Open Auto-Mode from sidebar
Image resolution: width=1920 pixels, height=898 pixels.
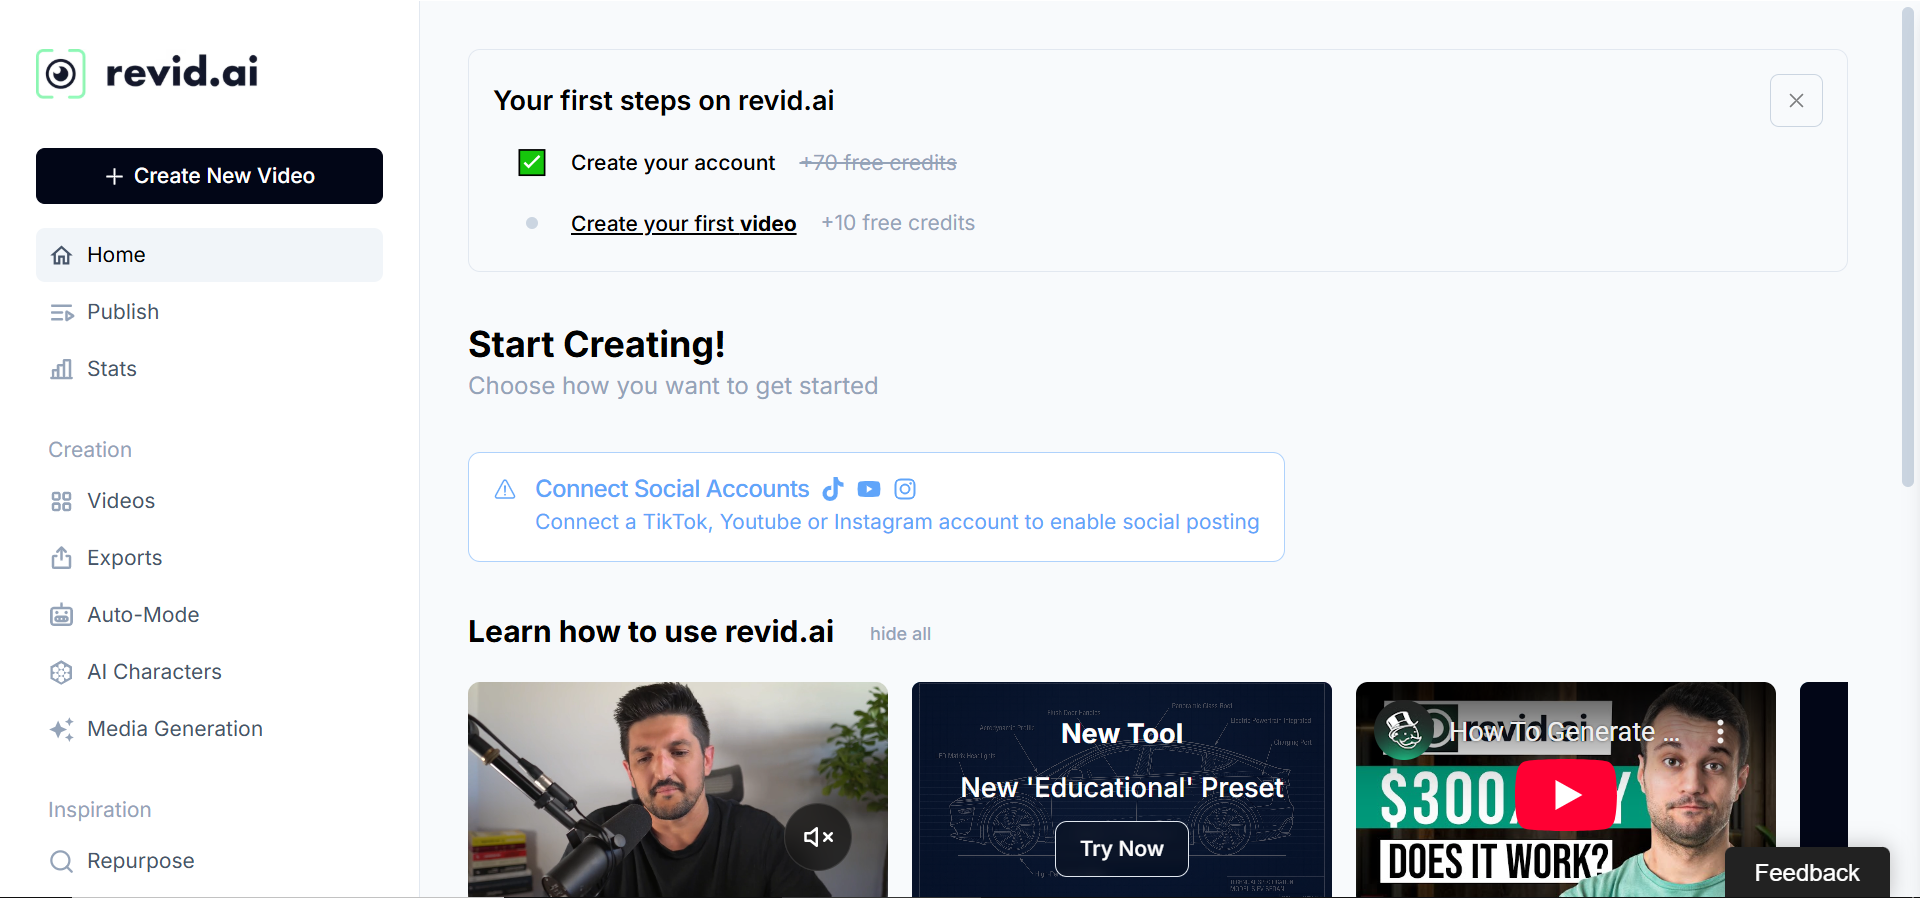click(209, 615)
